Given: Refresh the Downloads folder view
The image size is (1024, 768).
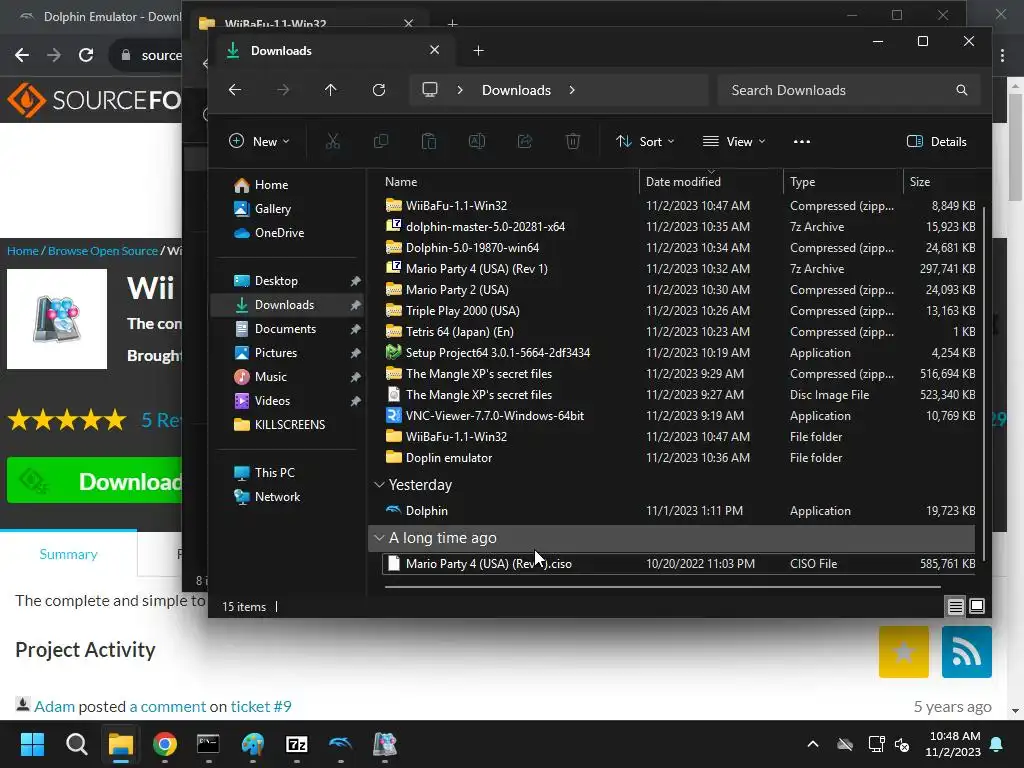Looking at the screenshot, I should 379,90.
